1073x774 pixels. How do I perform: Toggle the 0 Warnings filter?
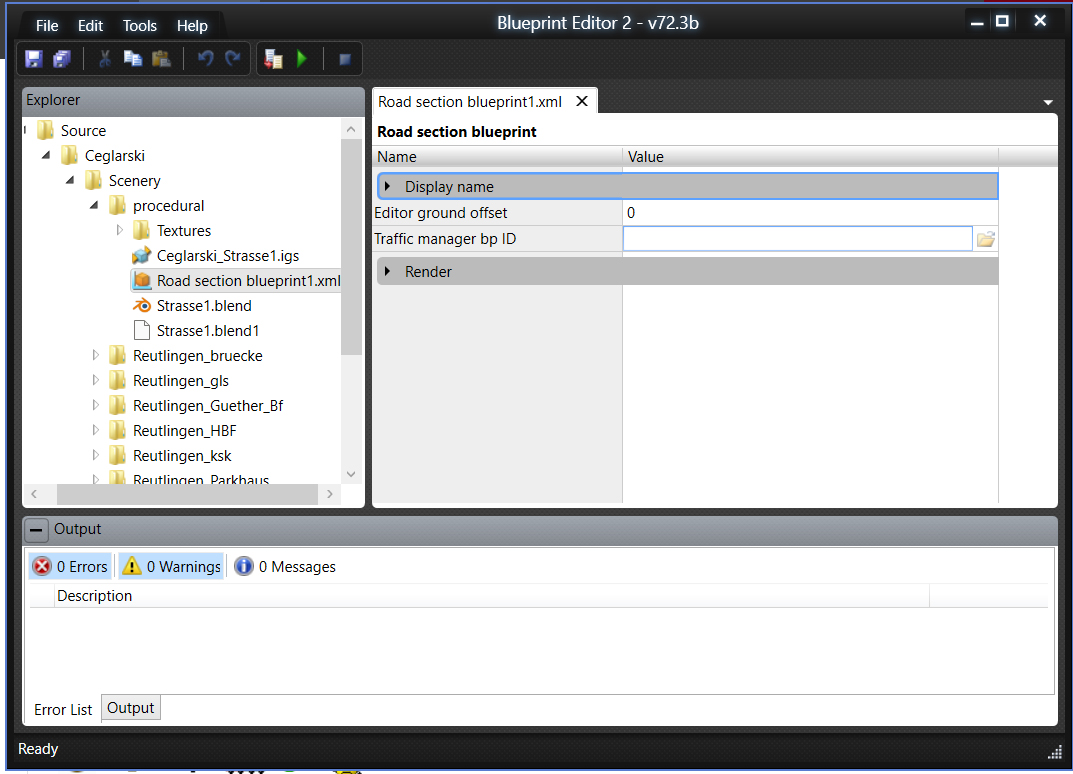[x=171, y=567]
